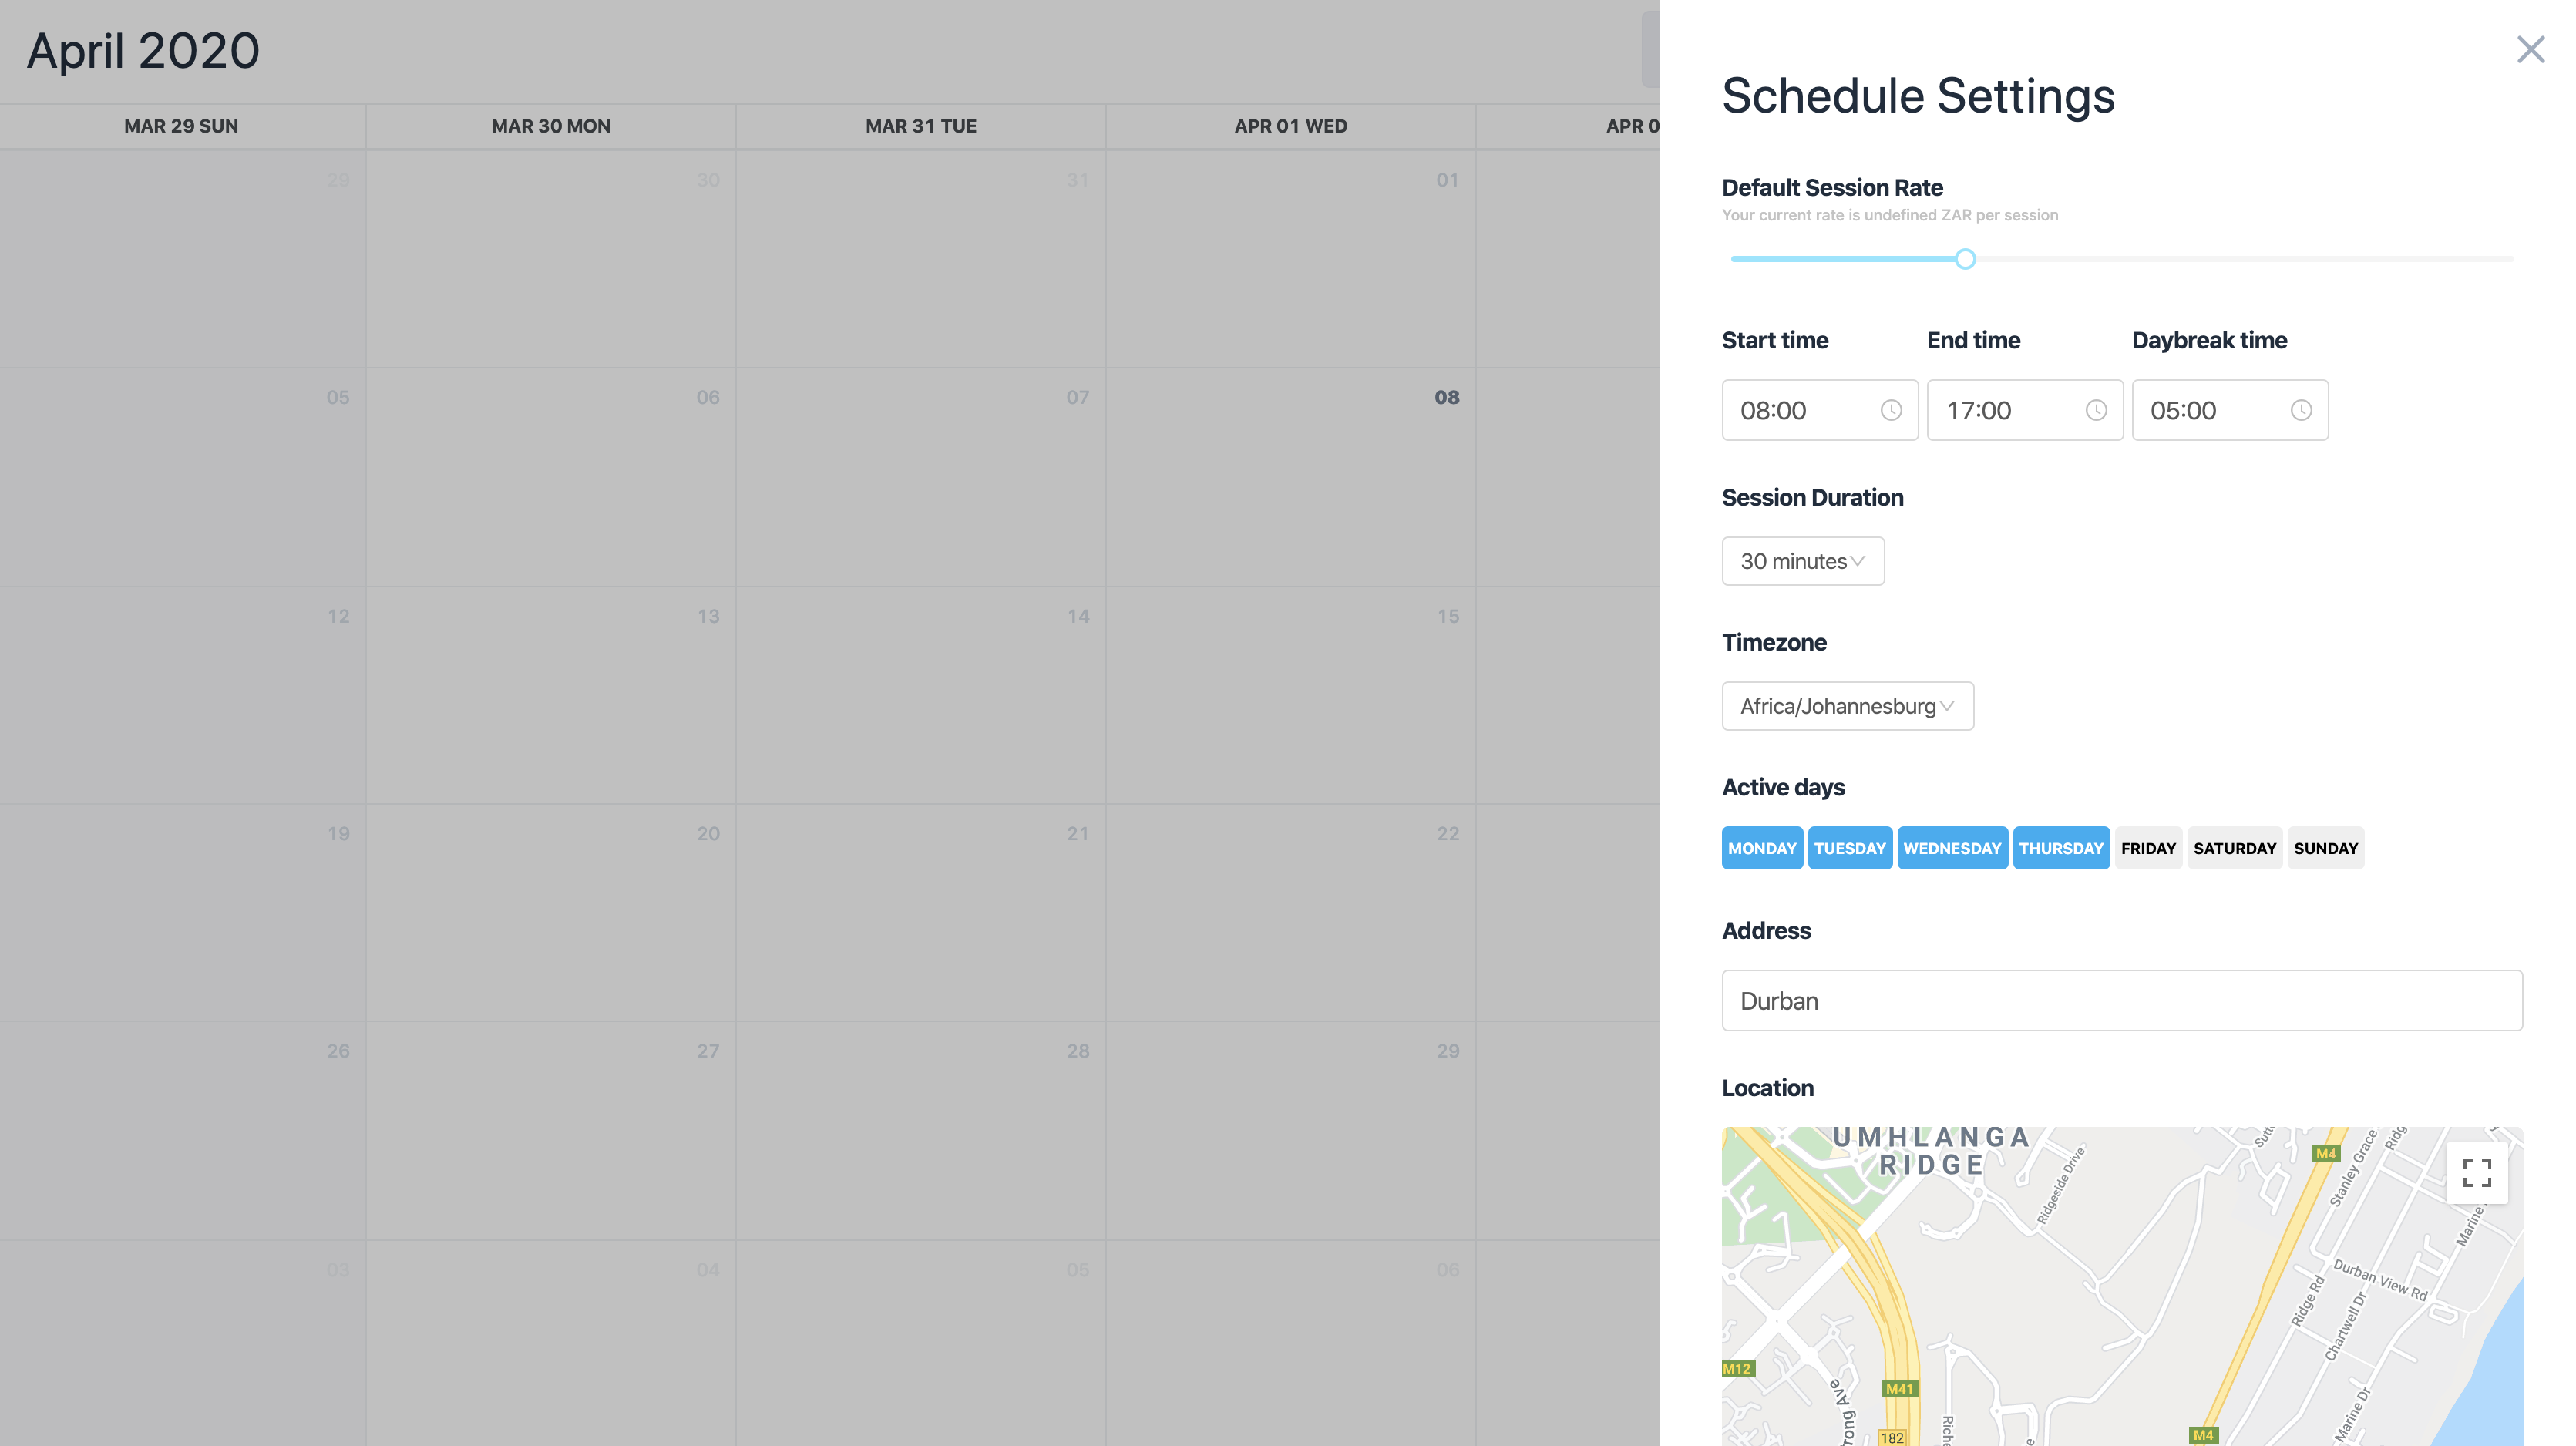Screen dimensions: 2576x1446
Task: Expand the map to fullscreen view
Action: [x=2476, y=1172]
